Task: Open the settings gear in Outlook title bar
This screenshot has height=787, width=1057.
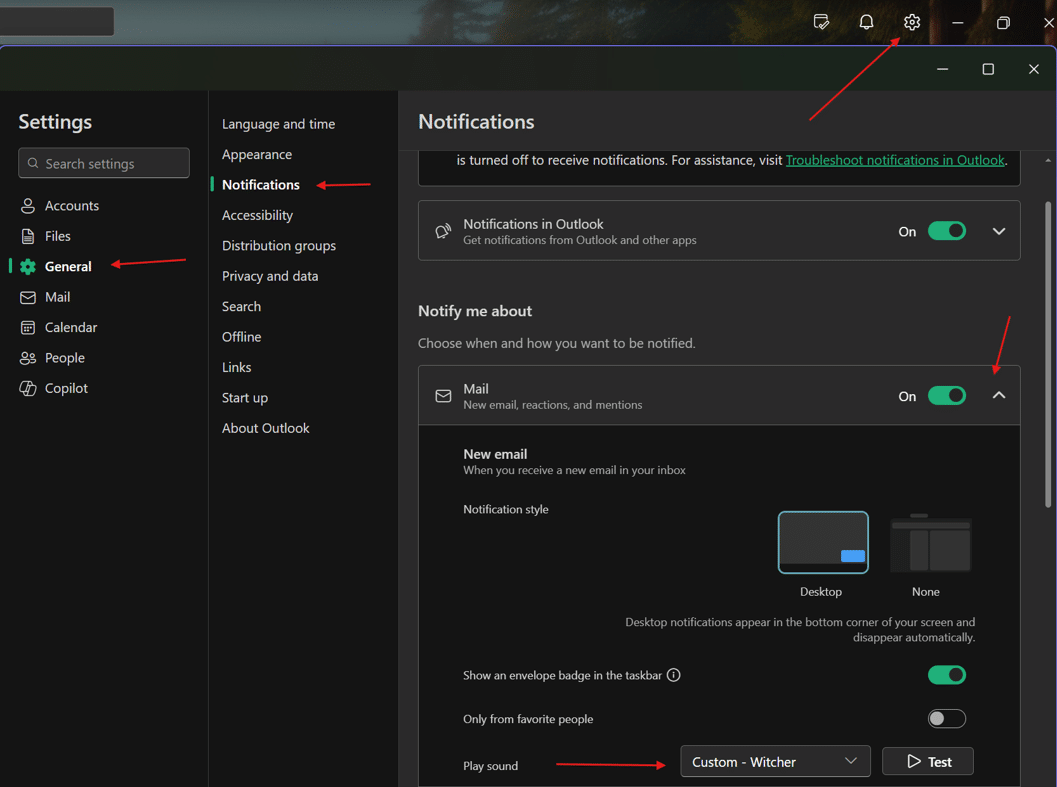Action: (x=911, y=22)
